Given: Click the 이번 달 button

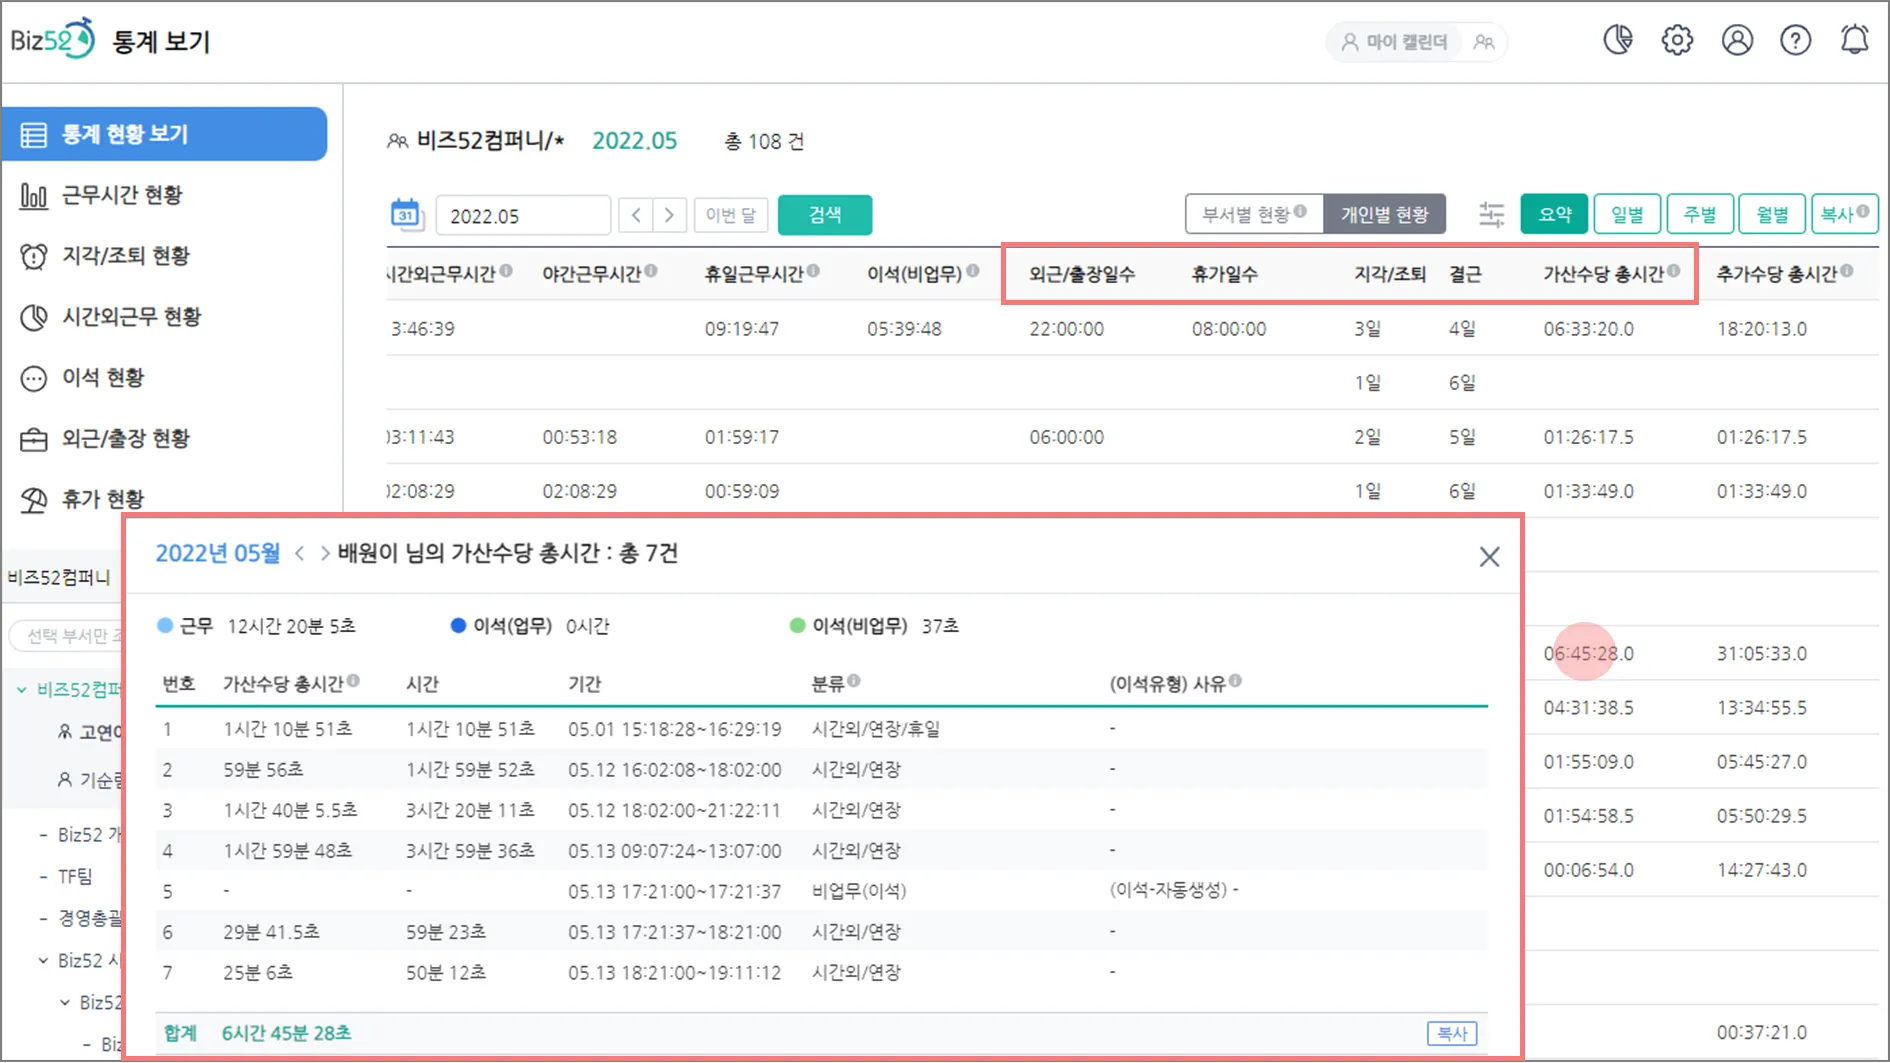Looking at the screenshot, I should 731,215.
